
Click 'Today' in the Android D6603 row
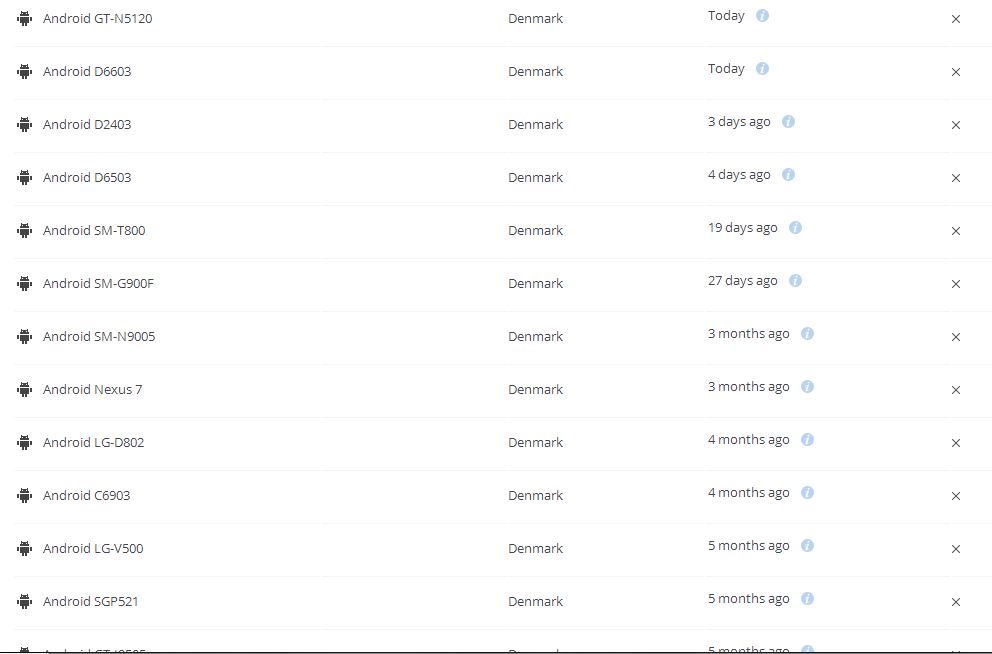[x=726, y=68]
